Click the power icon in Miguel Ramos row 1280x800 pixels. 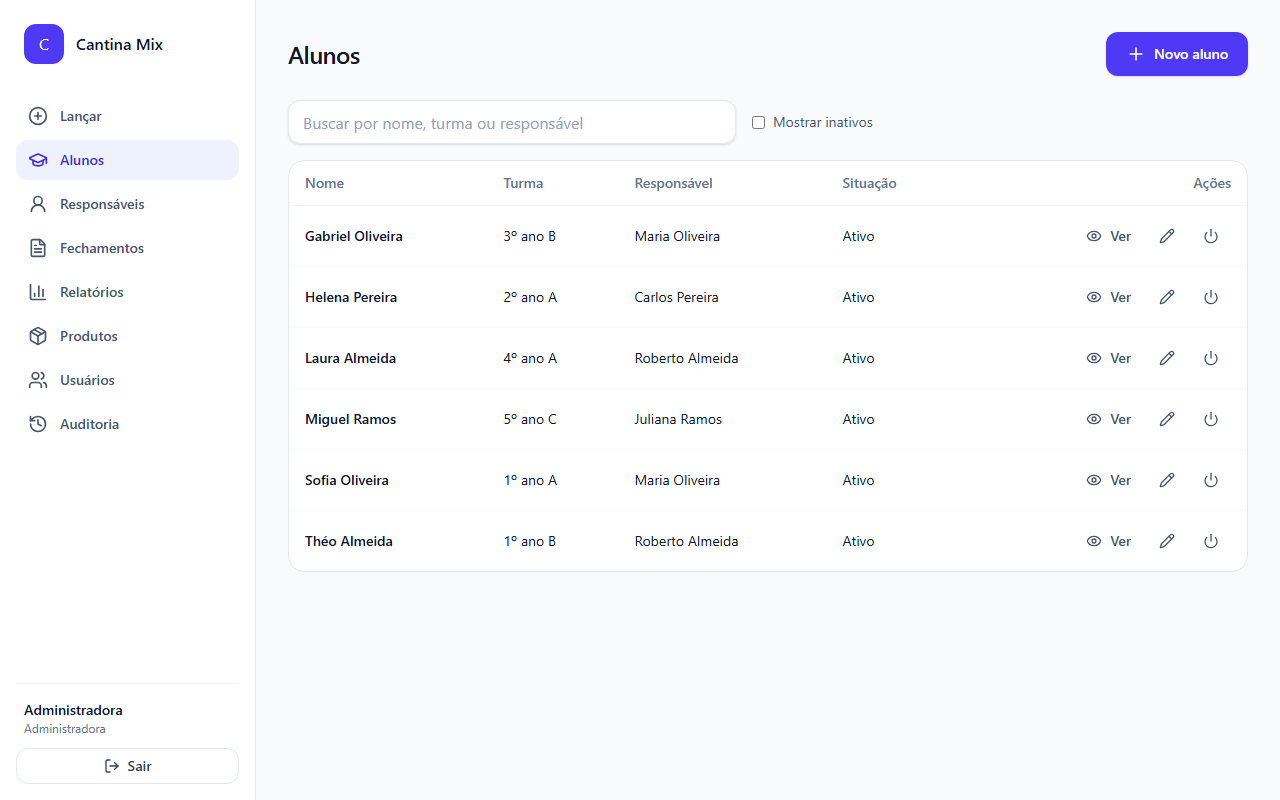coord(1211,419)
